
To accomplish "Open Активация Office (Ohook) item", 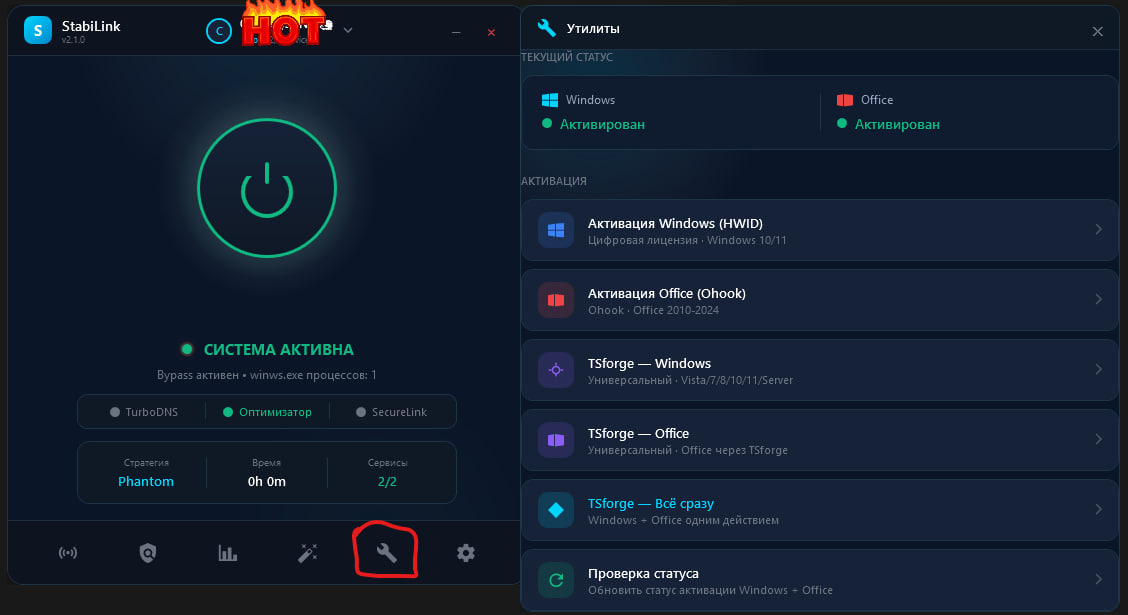I will point(819,300).
